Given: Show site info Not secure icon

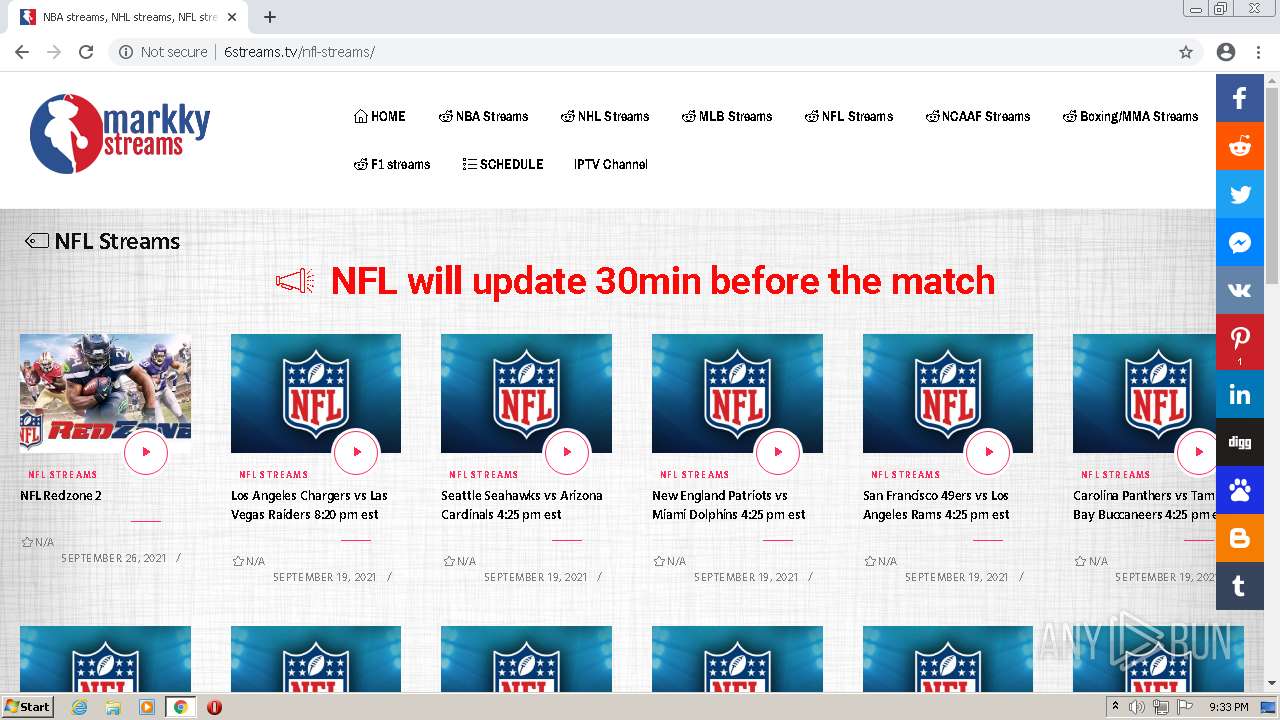Looking at the screenshot, I should point(126,52).
